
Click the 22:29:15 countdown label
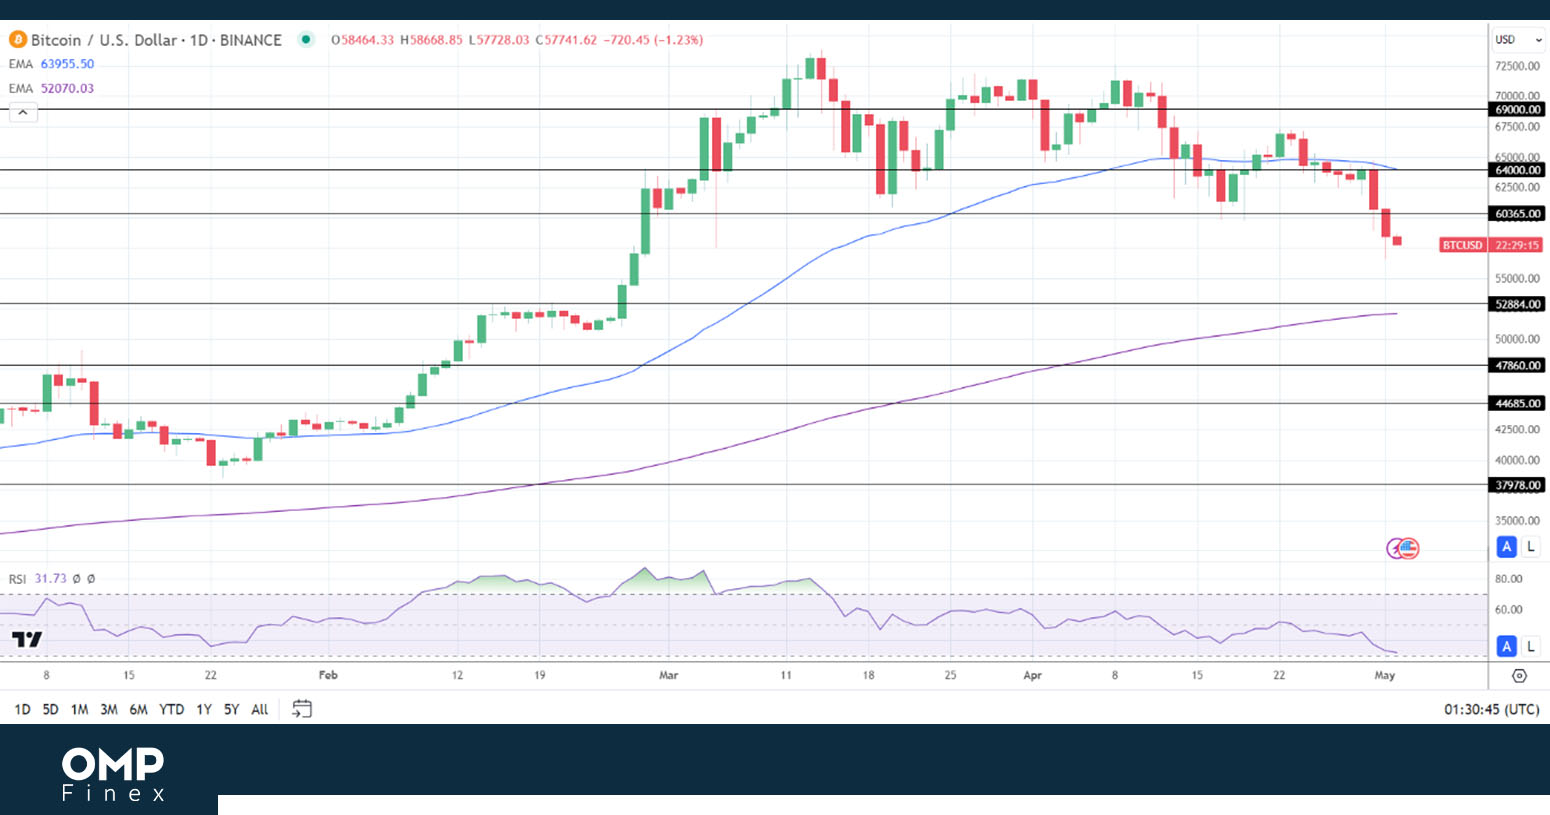click(x=1517, y=245)
